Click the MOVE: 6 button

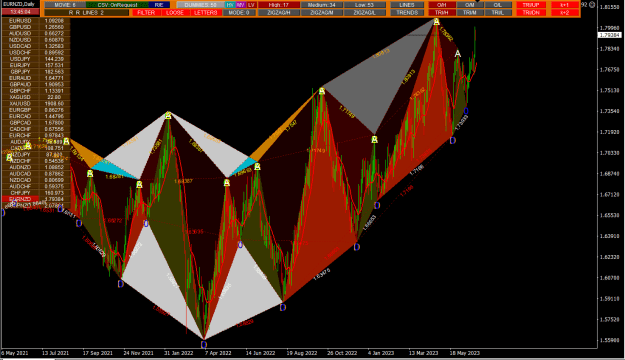65,5
